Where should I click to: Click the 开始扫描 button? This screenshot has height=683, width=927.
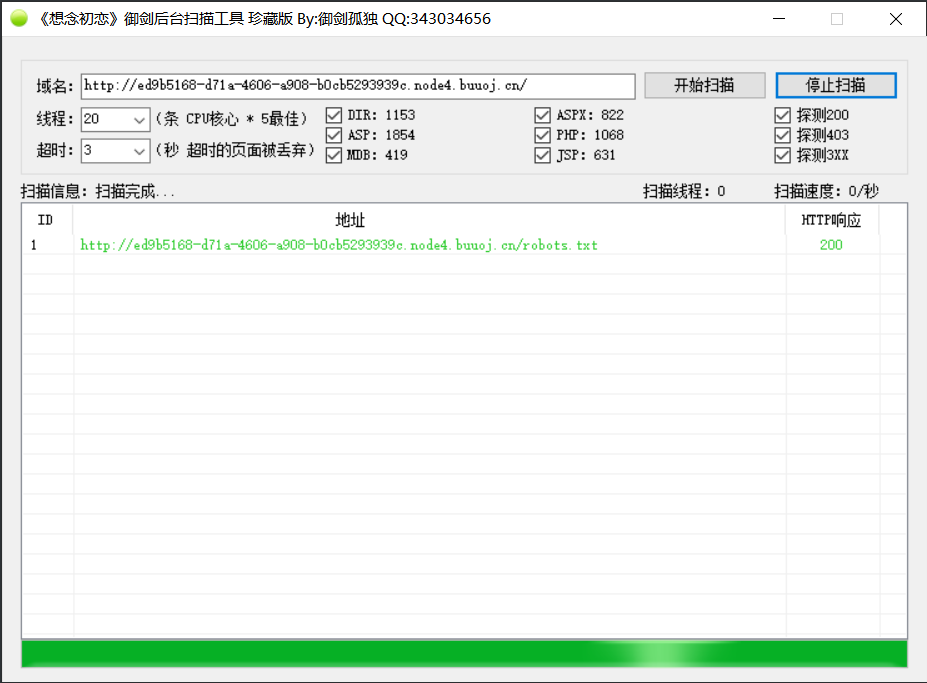click(x=704, y=85)
